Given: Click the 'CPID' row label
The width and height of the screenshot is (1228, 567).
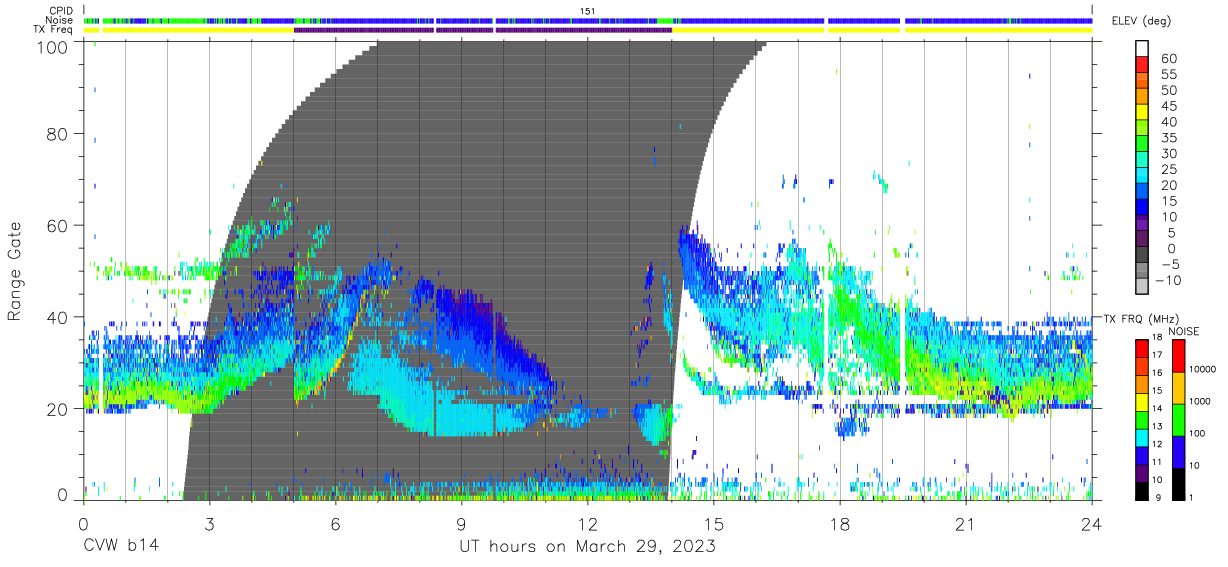Looking at the screenshot, I should point(60,11).
